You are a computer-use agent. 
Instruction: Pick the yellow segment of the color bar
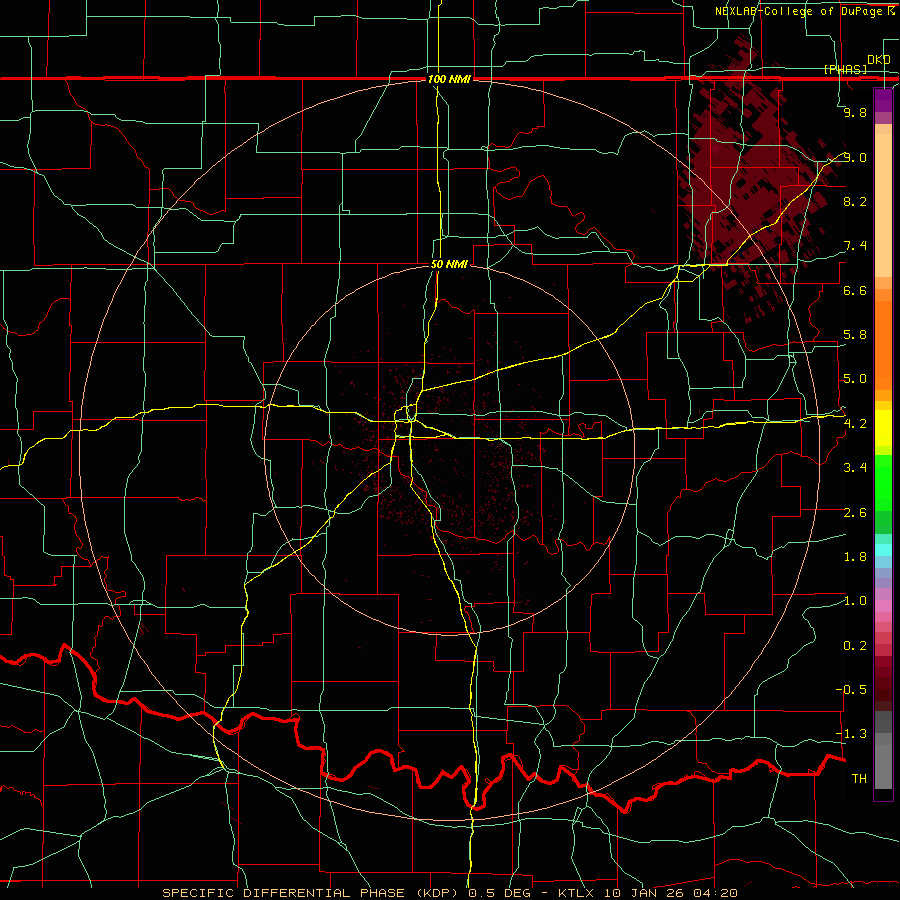(883, 428)
